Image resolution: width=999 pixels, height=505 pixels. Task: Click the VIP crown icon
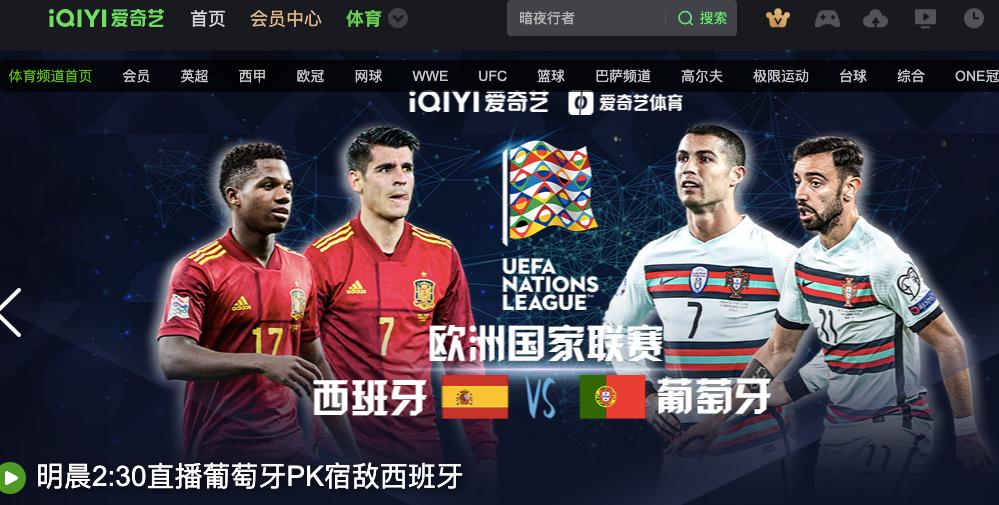(x=777, y=18)
